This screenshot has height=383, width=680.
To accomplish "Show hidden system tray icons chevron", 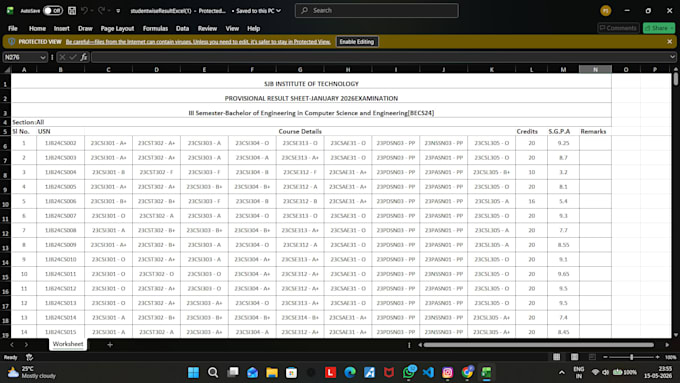I will pos(562,372).
